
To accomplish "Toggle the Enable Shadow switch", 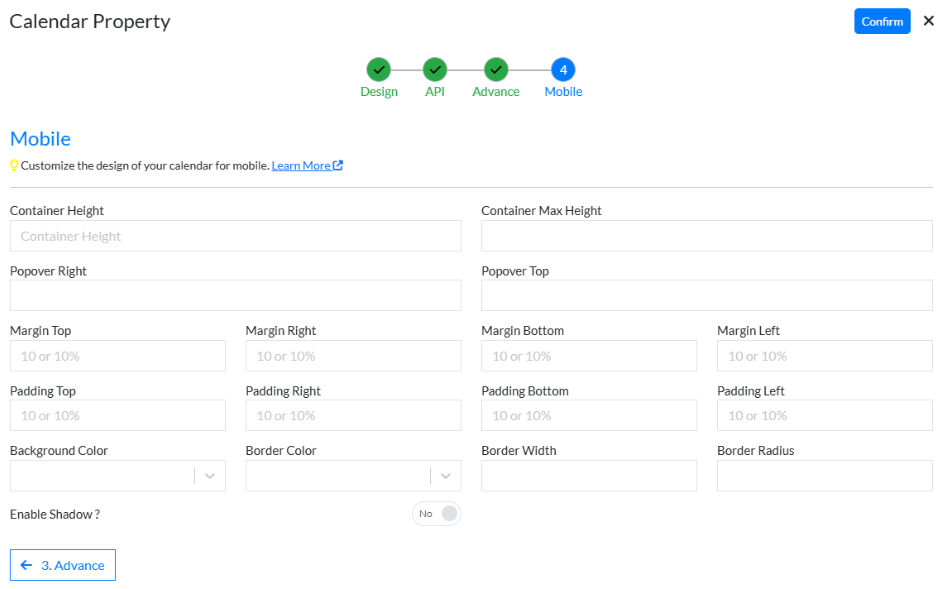I will coord(437,514).
